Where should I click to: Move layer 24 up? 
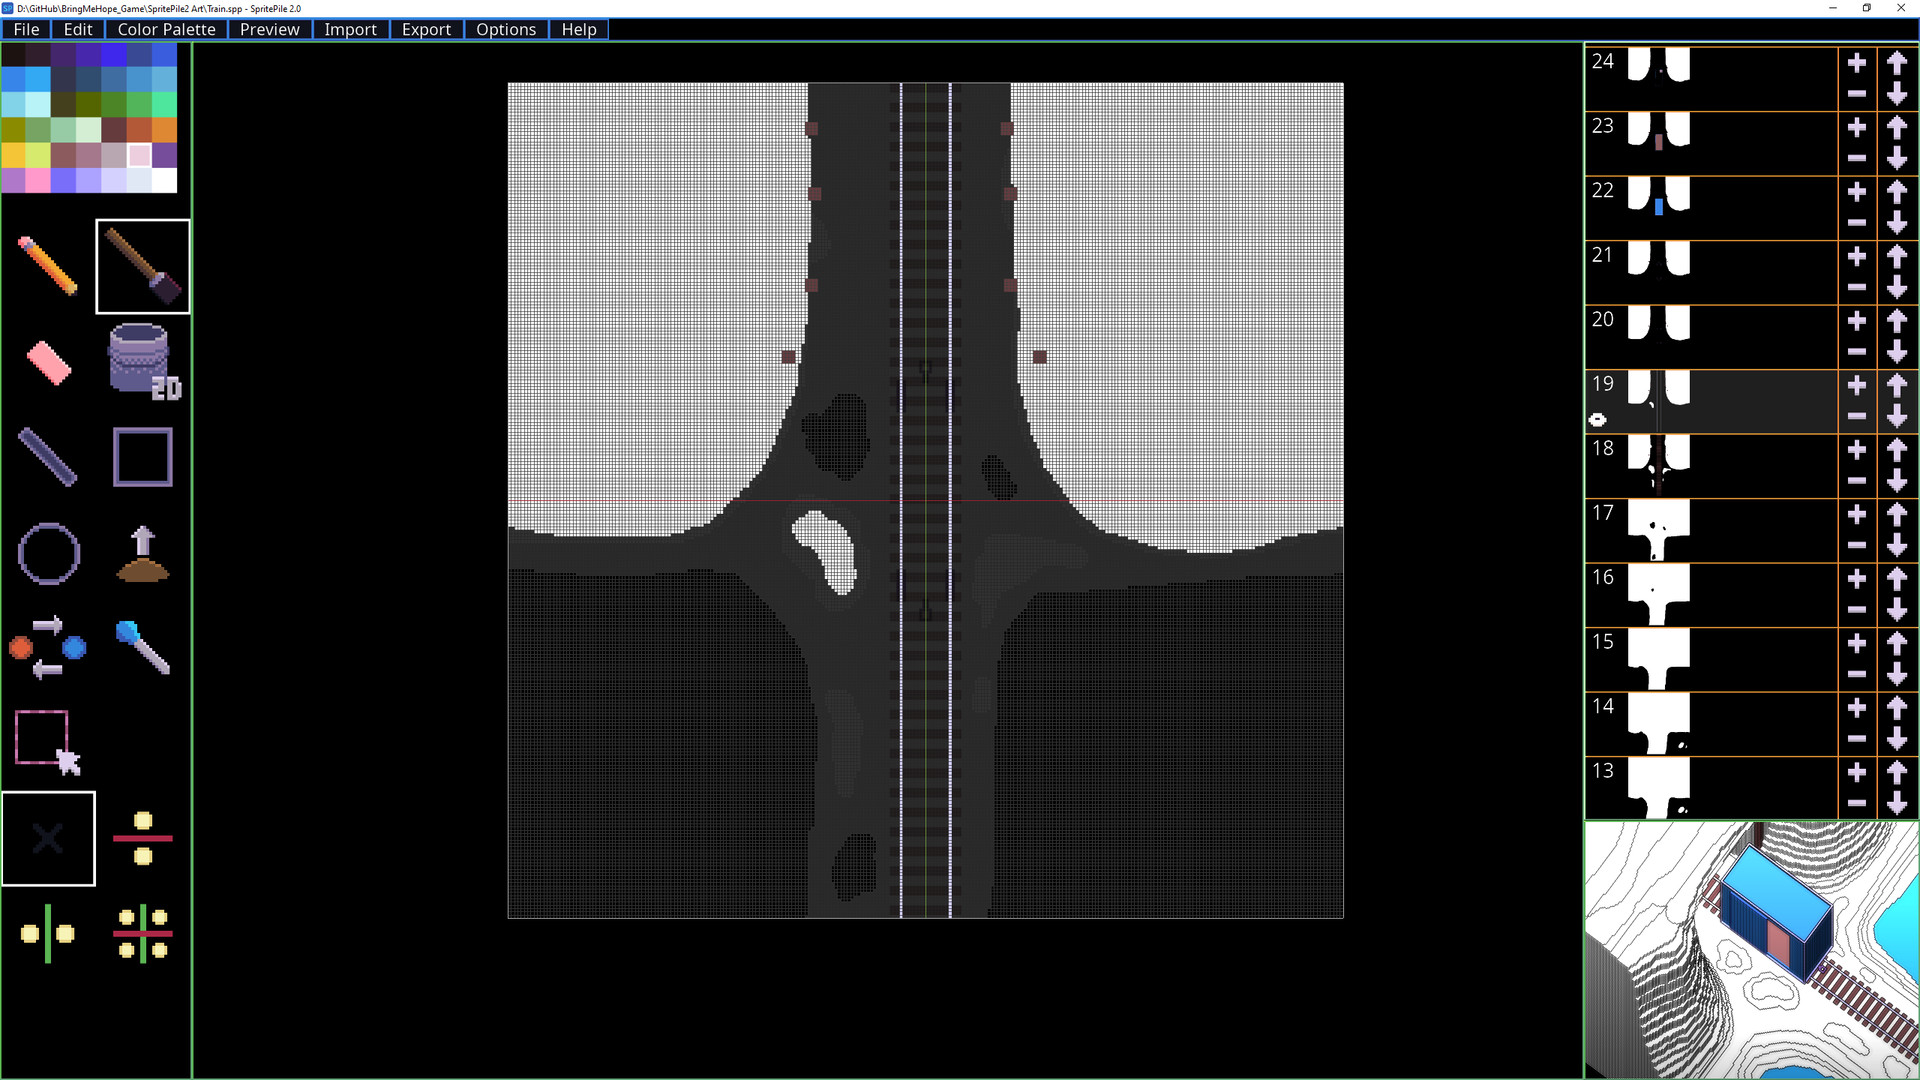tap(1897, 63)
